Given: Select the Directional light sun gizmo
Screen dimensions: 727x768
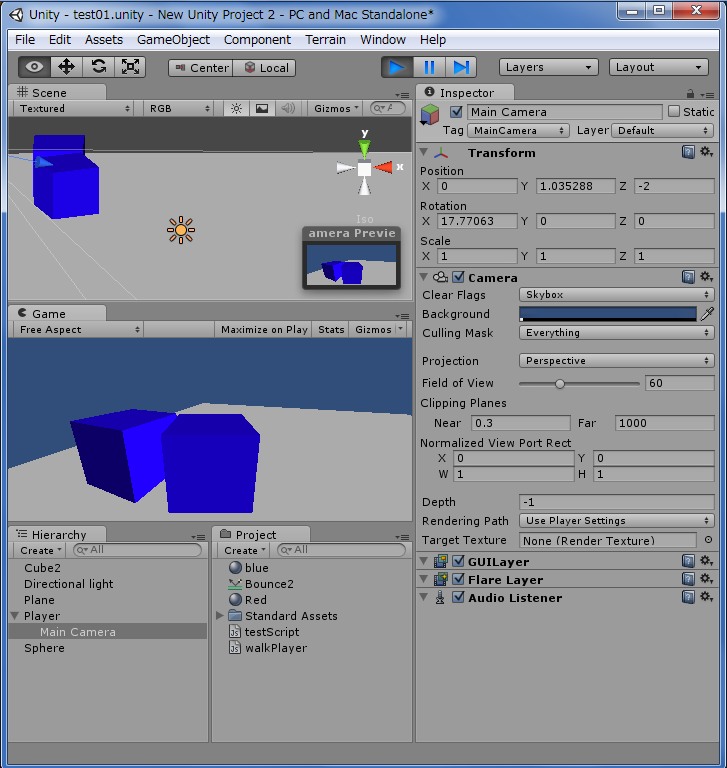Looking at the screenshot, I should tap(181, 230).
